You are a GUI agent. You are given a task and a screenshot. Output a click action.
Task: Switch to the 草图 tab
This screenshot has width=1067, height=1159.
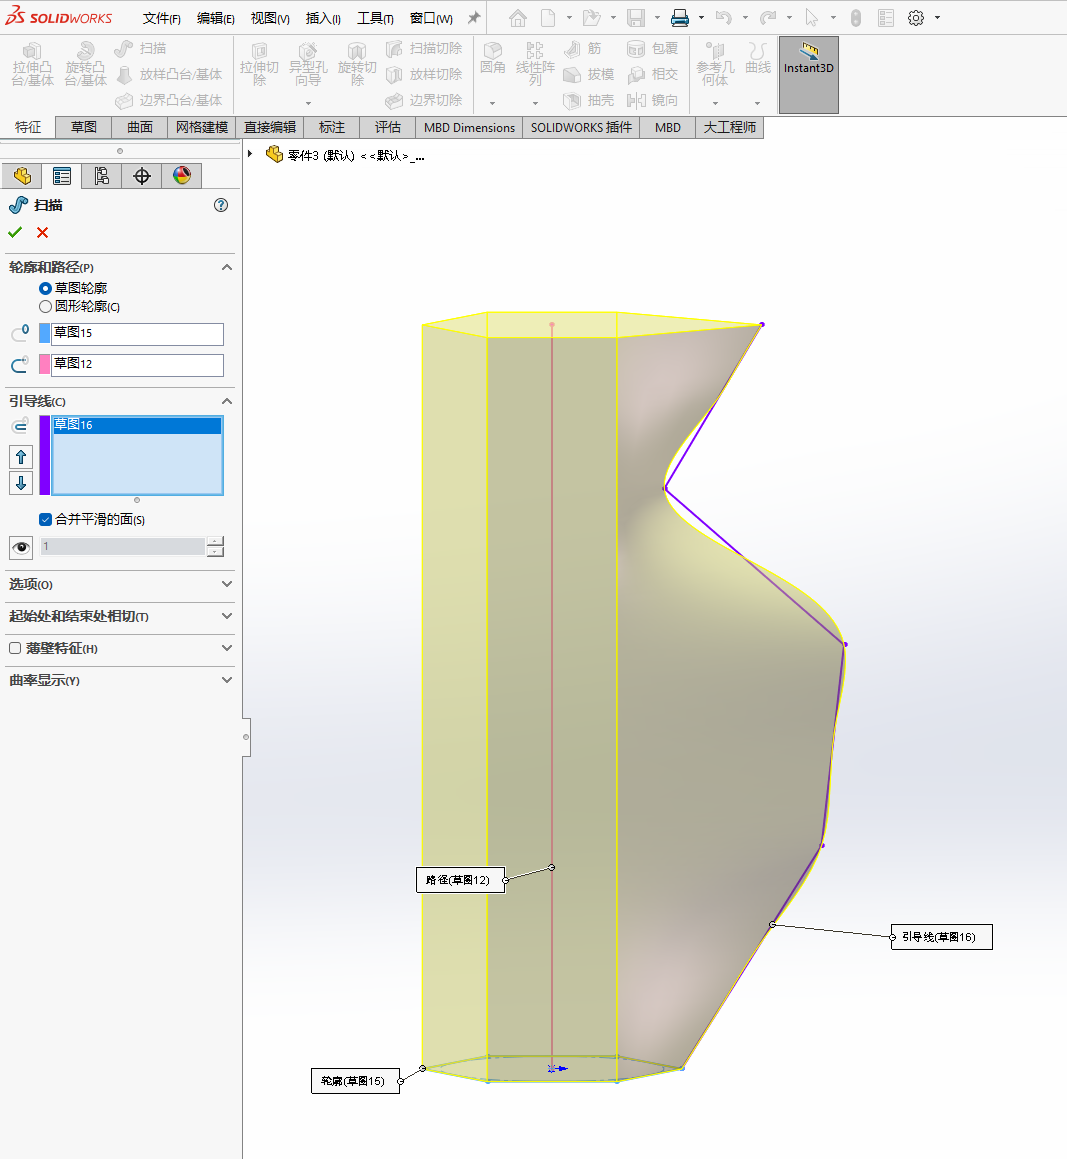coord(84,127)
